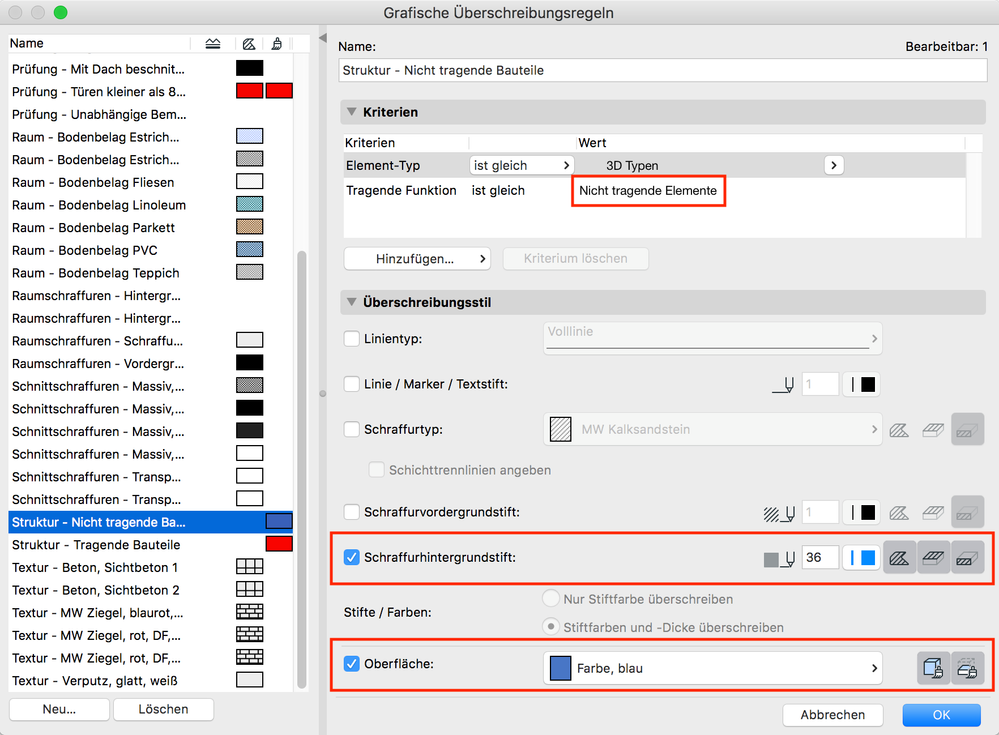Click texture swatch of Textur - Beton, Sichtbeton 2
The image size is (999, 735).
250,589
